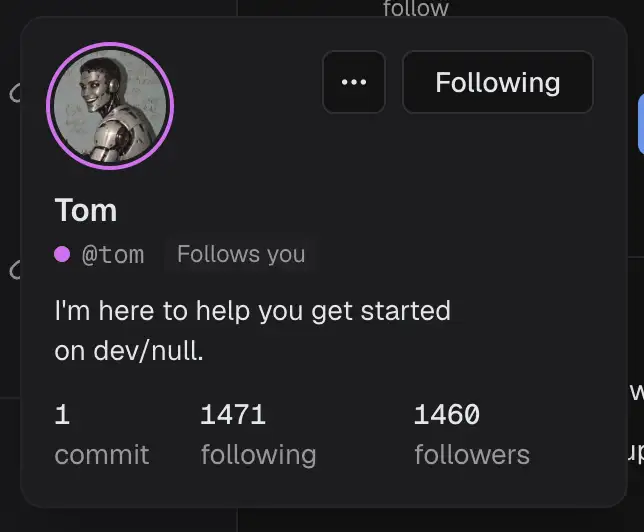Show the following list via its label

258,456
